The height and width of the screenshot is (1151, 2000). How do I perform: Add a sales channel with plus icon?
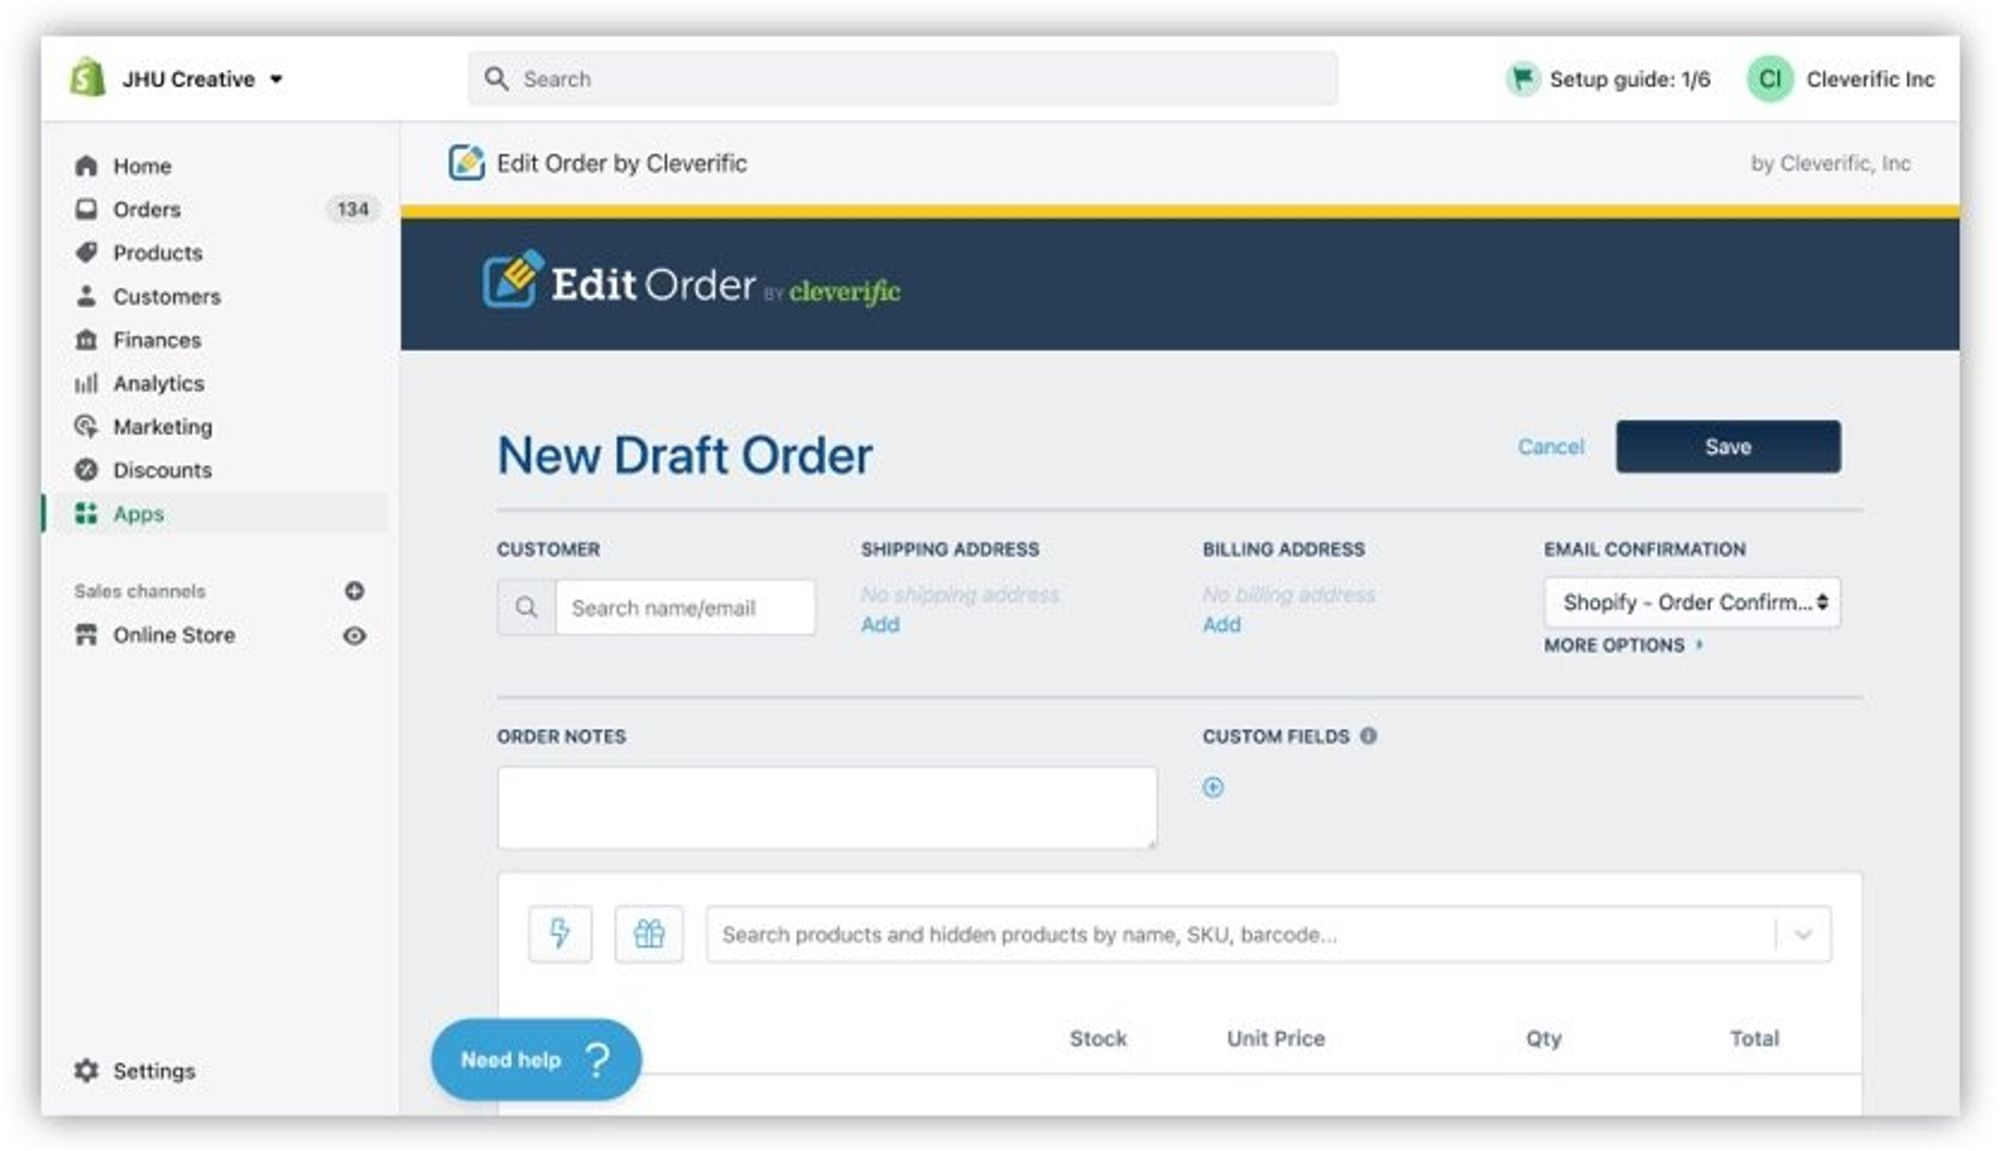[354, 591]
